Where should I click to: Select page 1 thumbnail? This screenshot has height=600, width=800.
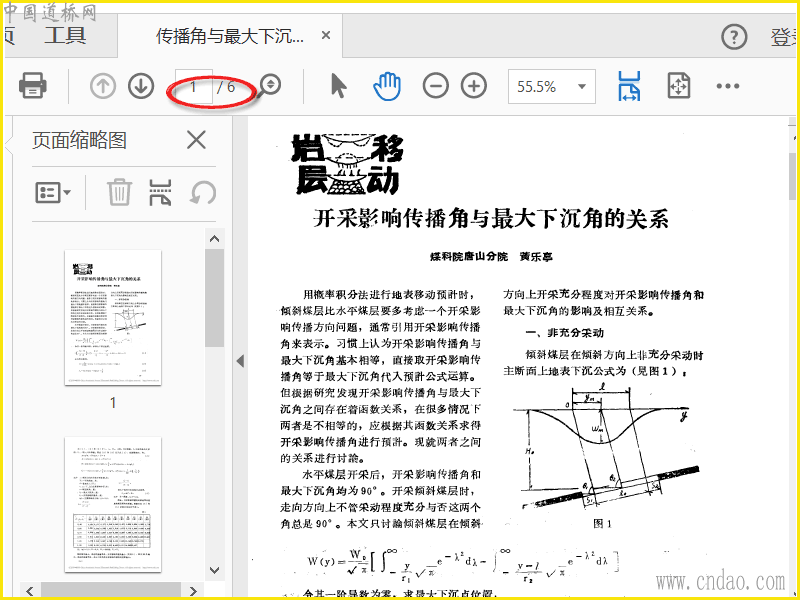pyautogui.click(x=113, y=317)
